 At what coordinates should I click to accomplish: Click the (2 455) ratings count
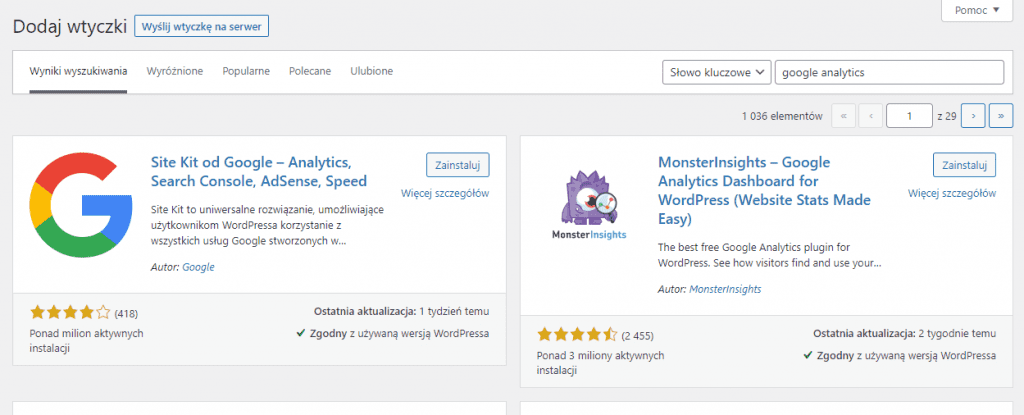tap(637, 336)
